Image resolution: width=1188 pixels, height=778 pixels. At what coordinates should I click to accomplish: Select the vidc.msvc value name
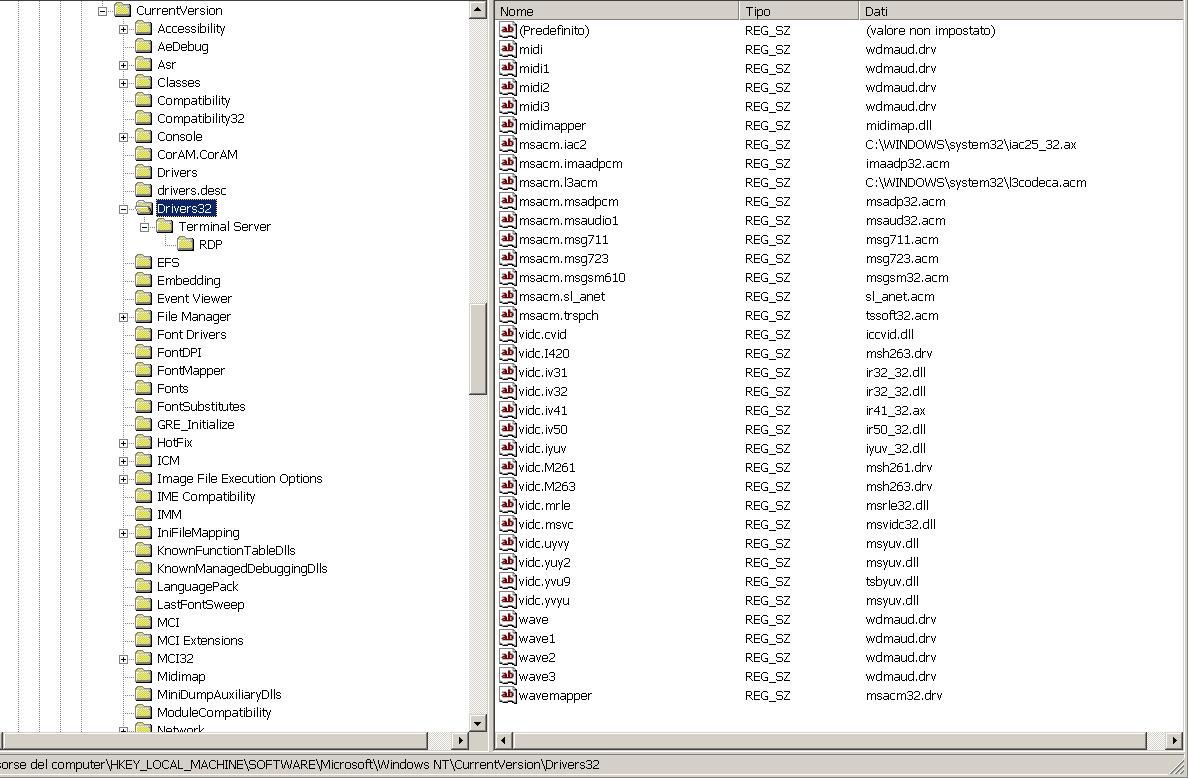click(546, 524)
